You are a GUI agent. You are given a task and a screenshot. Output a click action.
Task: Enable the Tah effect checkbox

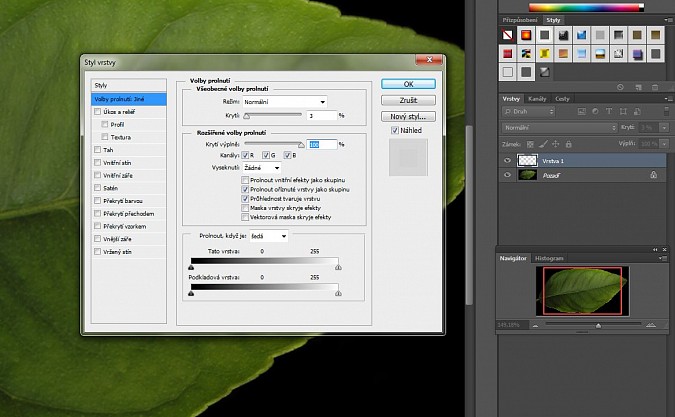[x=97, y=150]
